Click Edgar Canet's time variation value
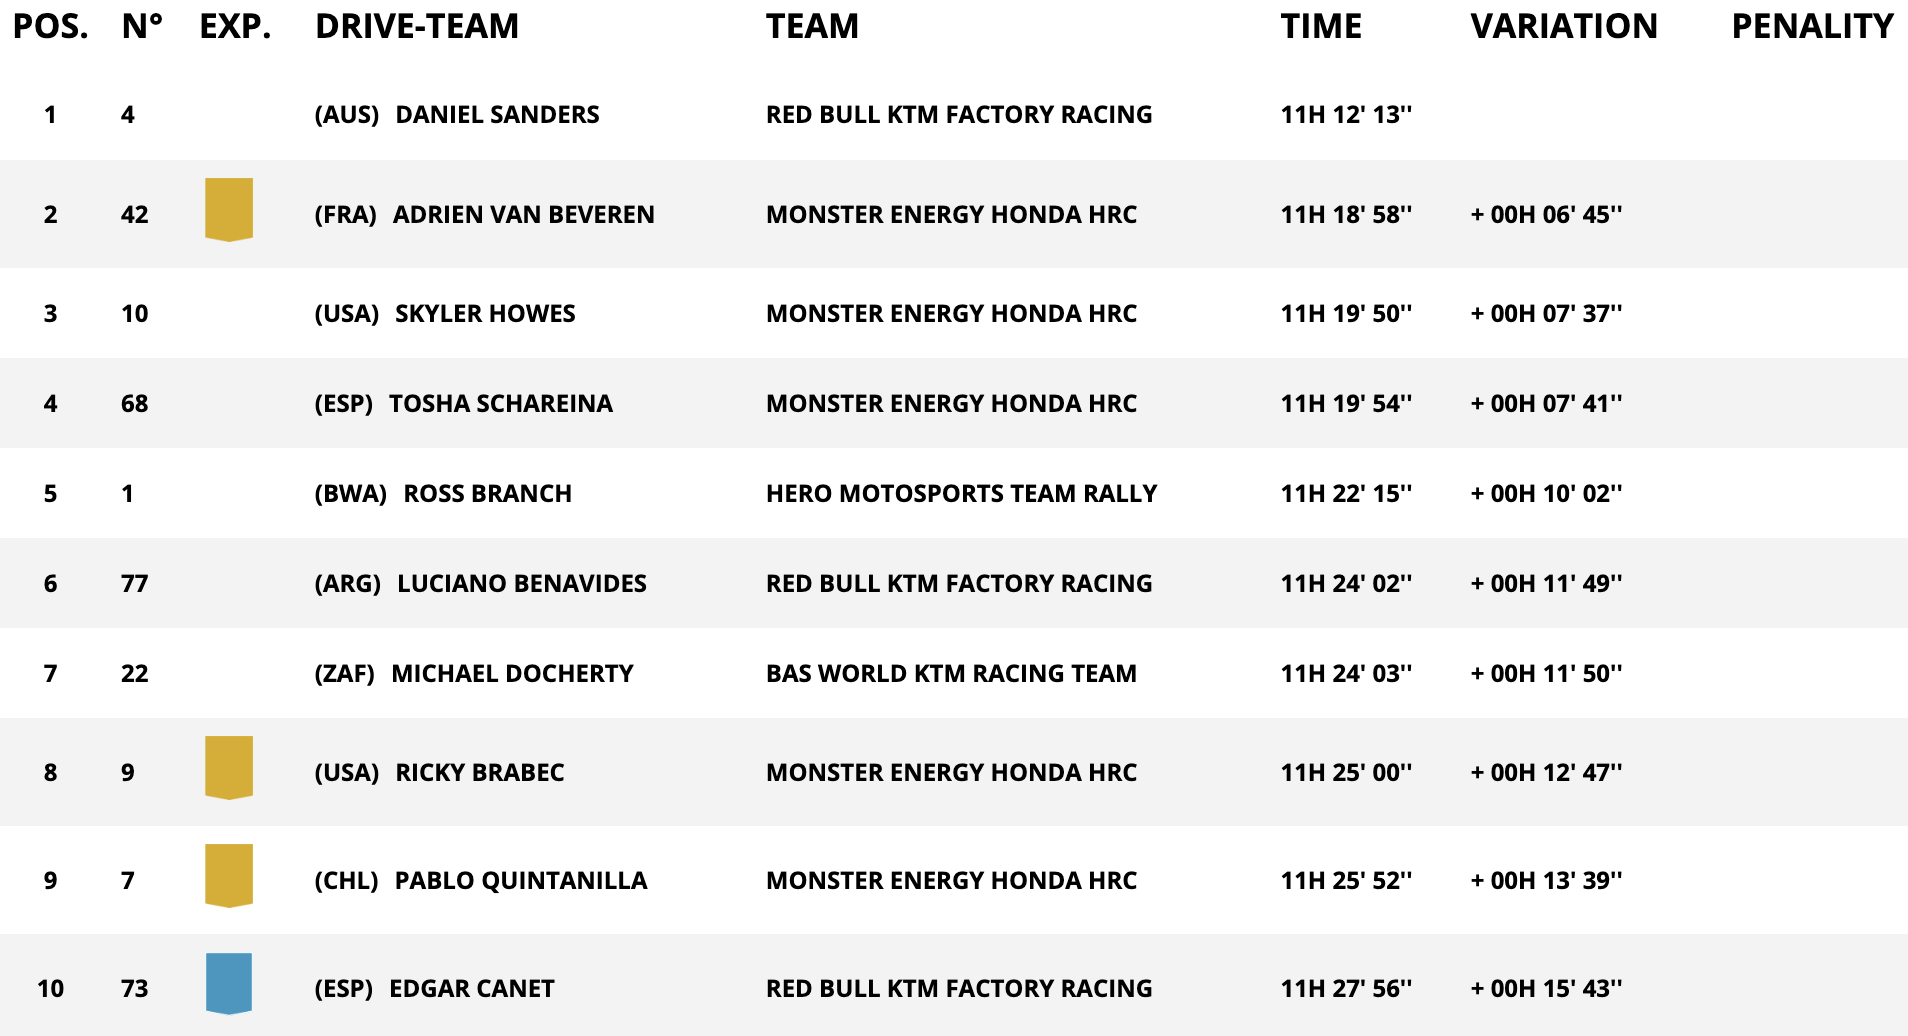 (x=1546, y=989)
